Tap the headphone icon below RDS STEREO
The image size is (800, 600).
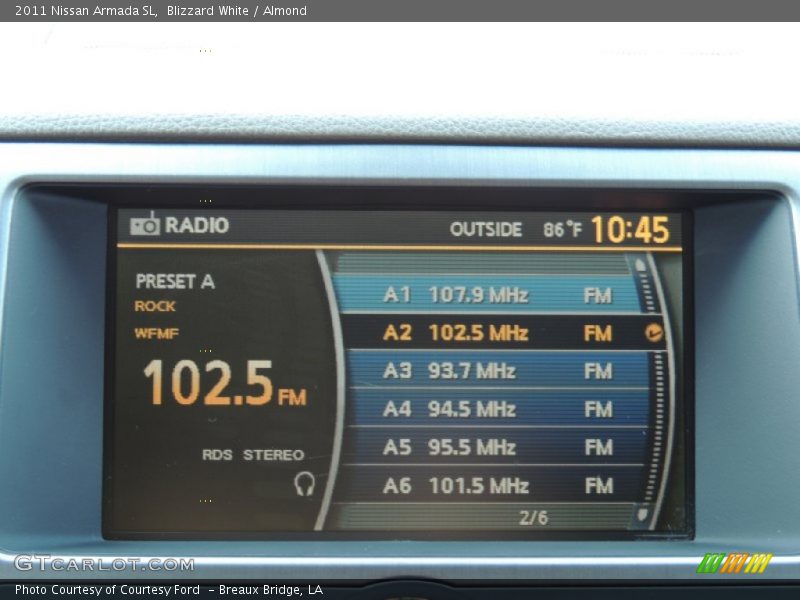305,485
